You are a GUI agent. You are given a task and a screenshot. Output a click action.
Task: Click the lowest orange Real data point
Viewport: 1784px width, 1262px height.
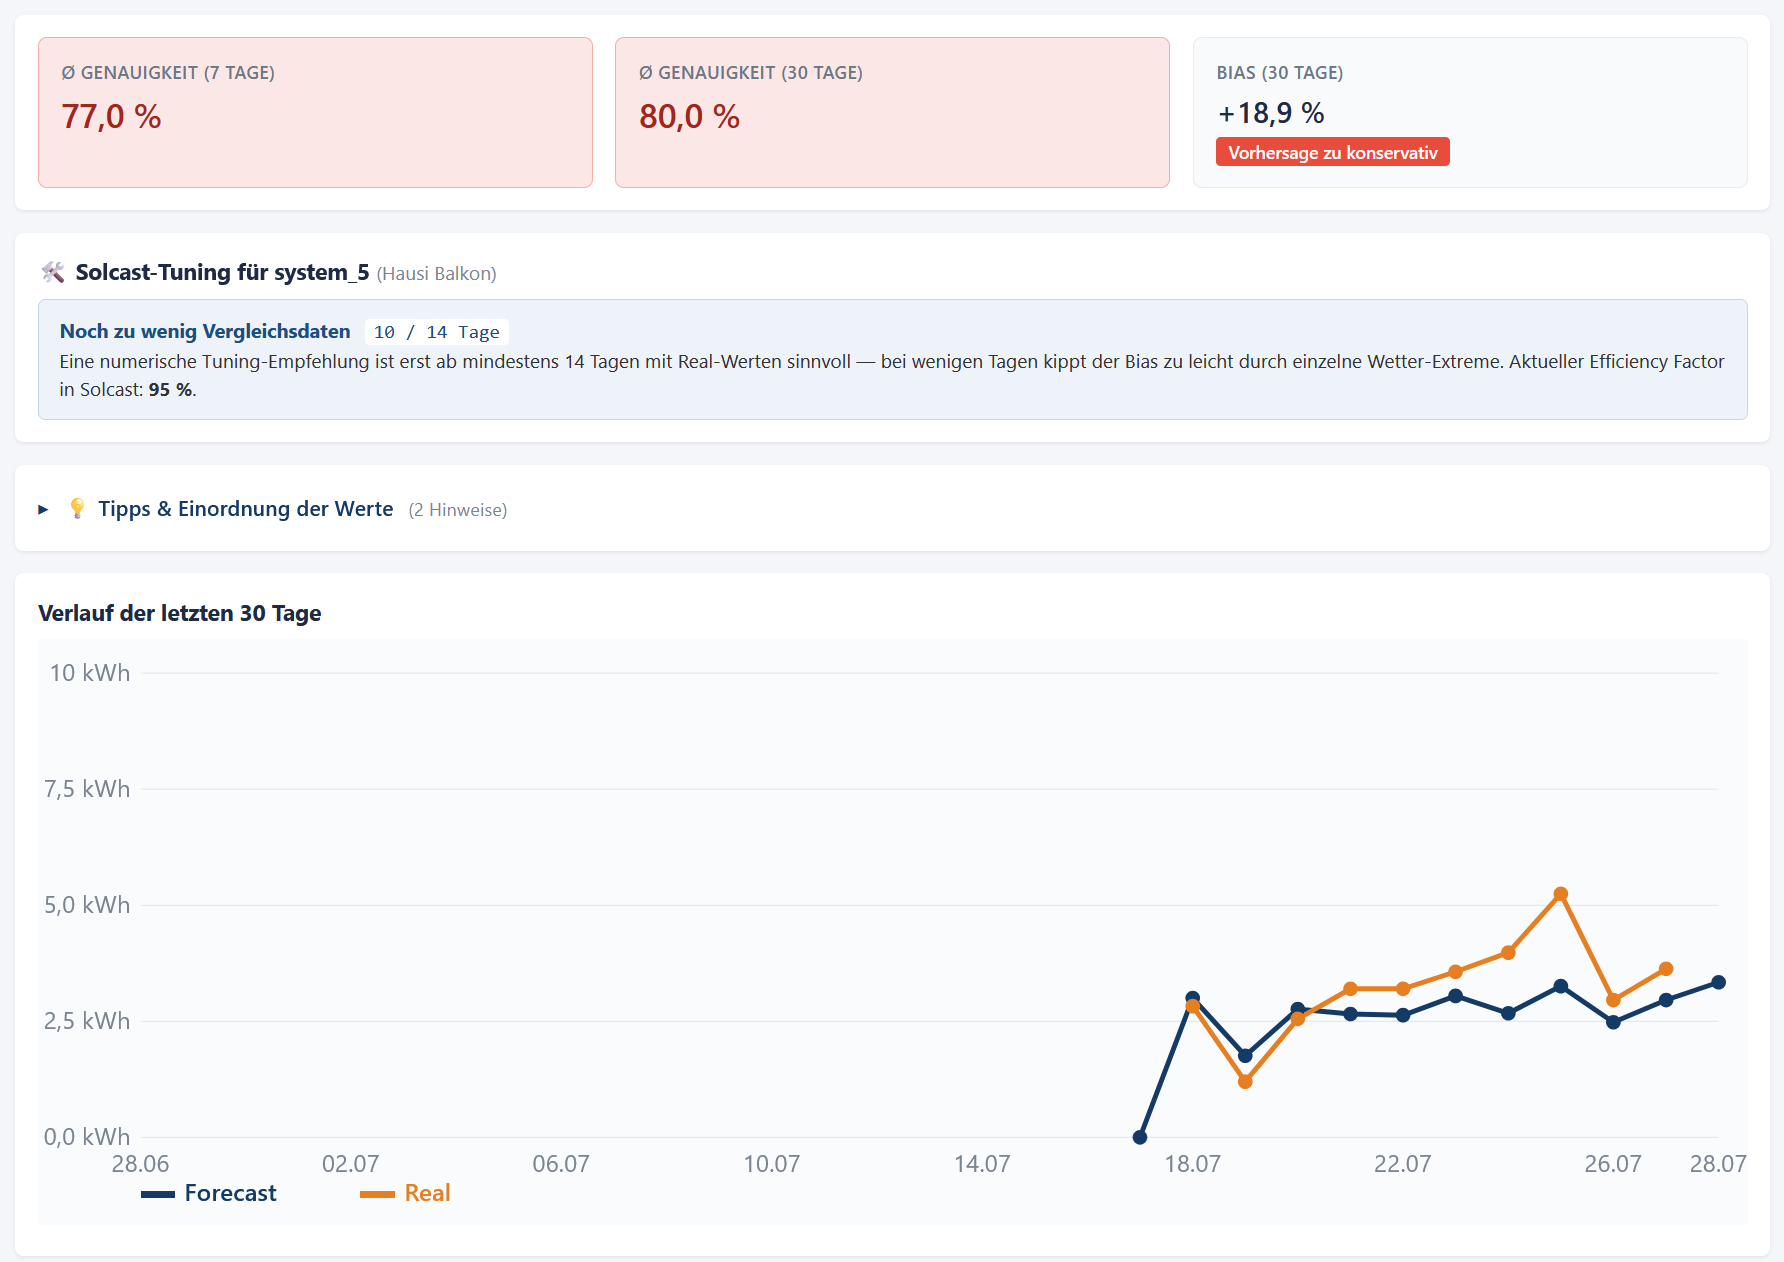click(1245, 1082)
